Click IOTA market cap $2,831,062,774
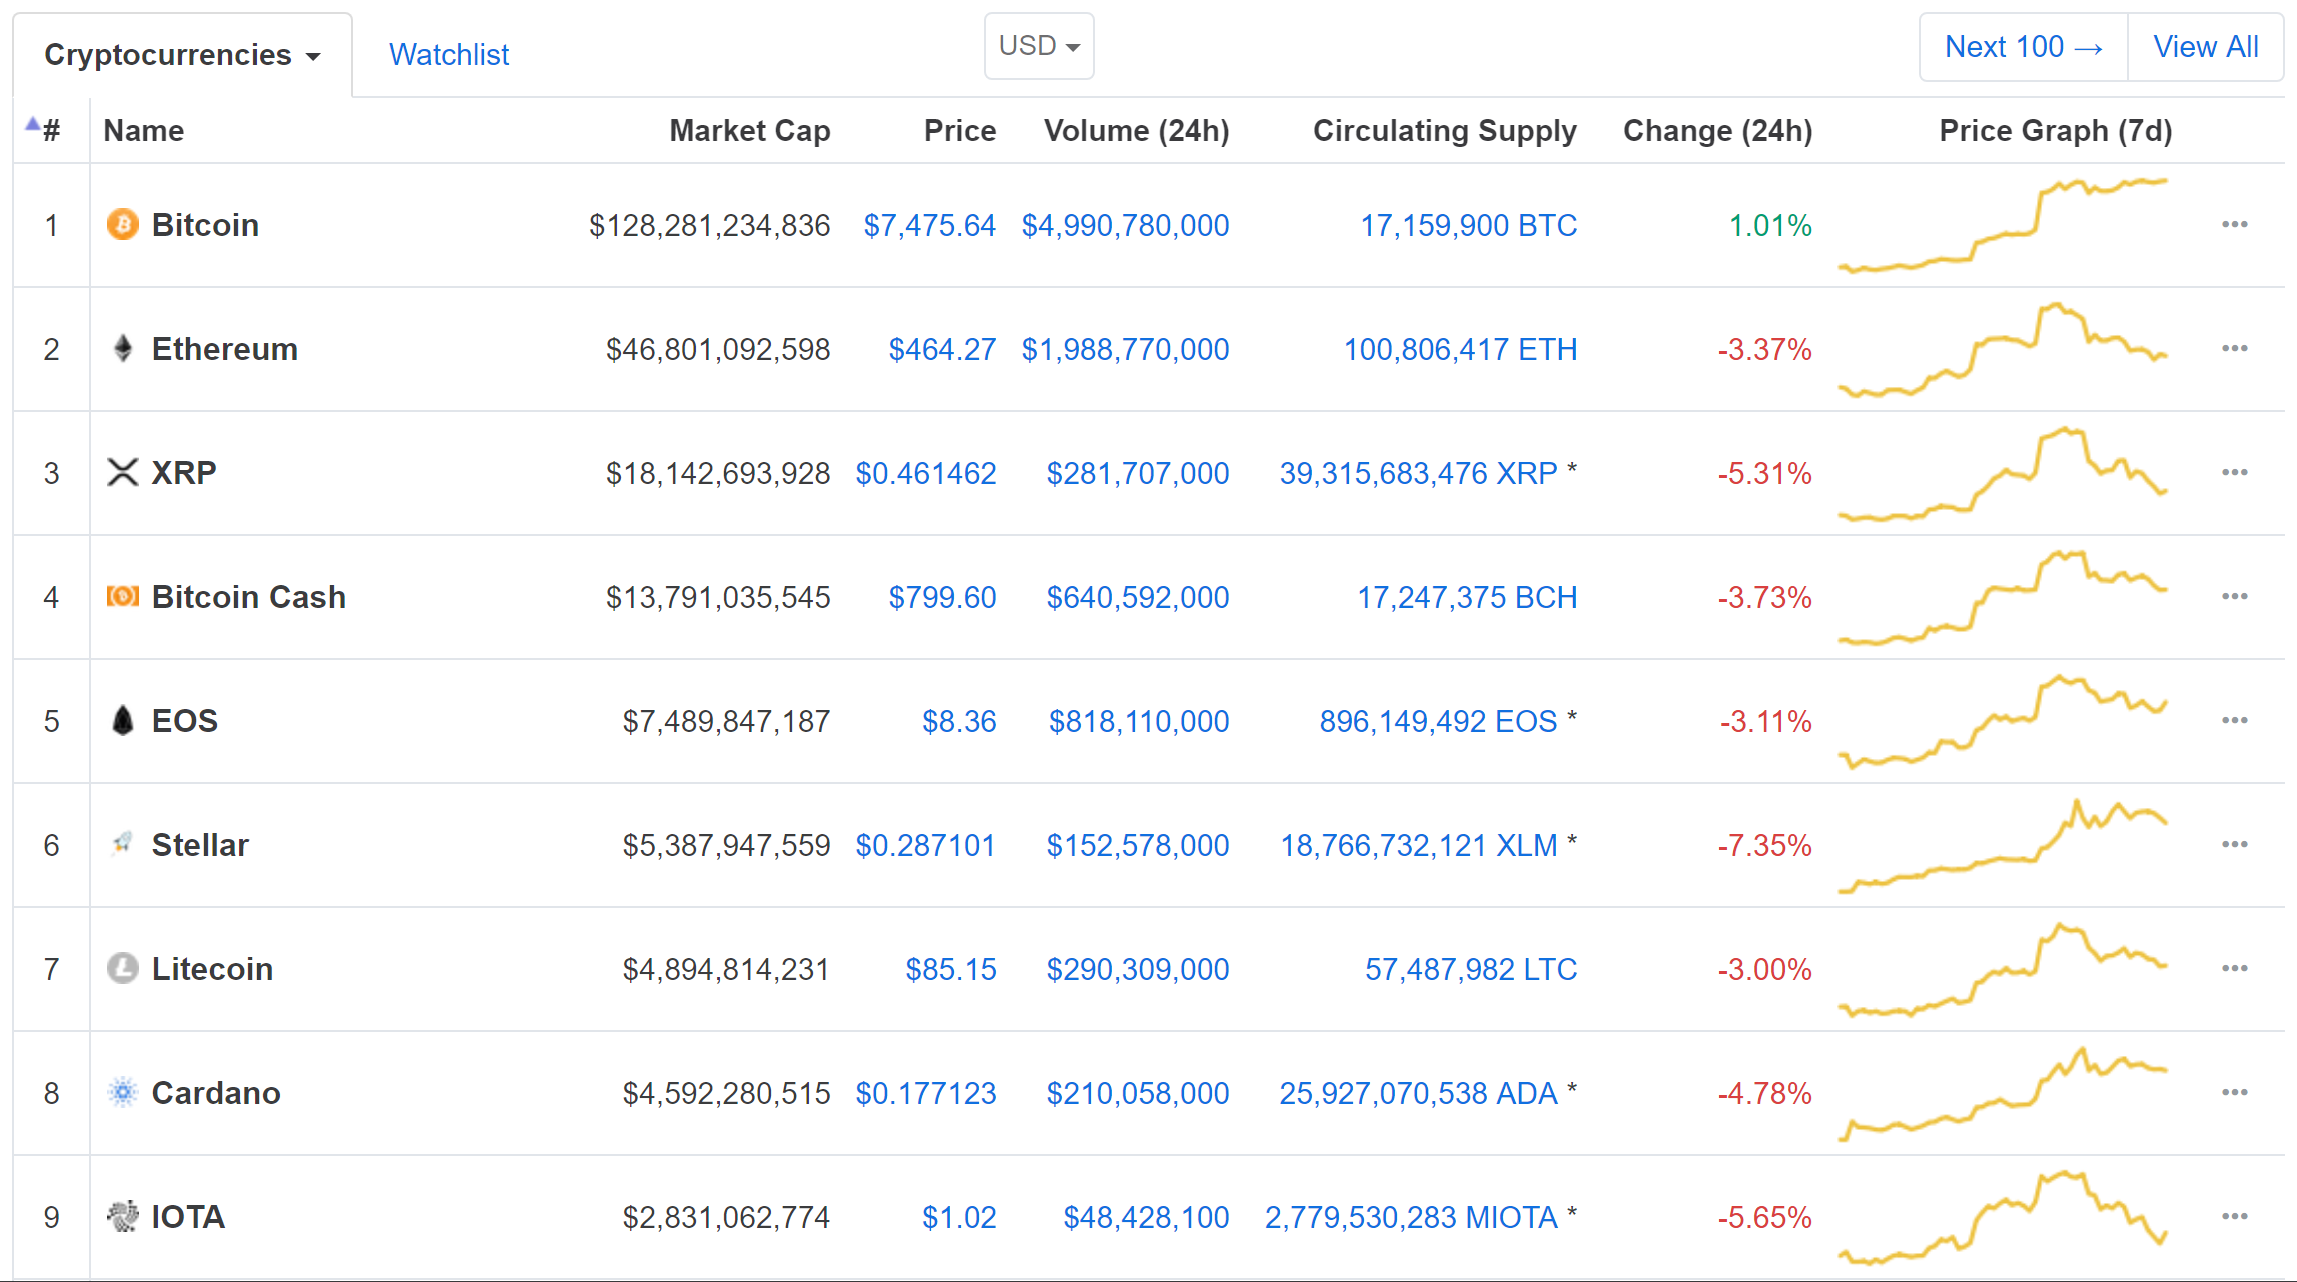The width and height of the screenshot is (2297, 1282). coord(727,1217)
